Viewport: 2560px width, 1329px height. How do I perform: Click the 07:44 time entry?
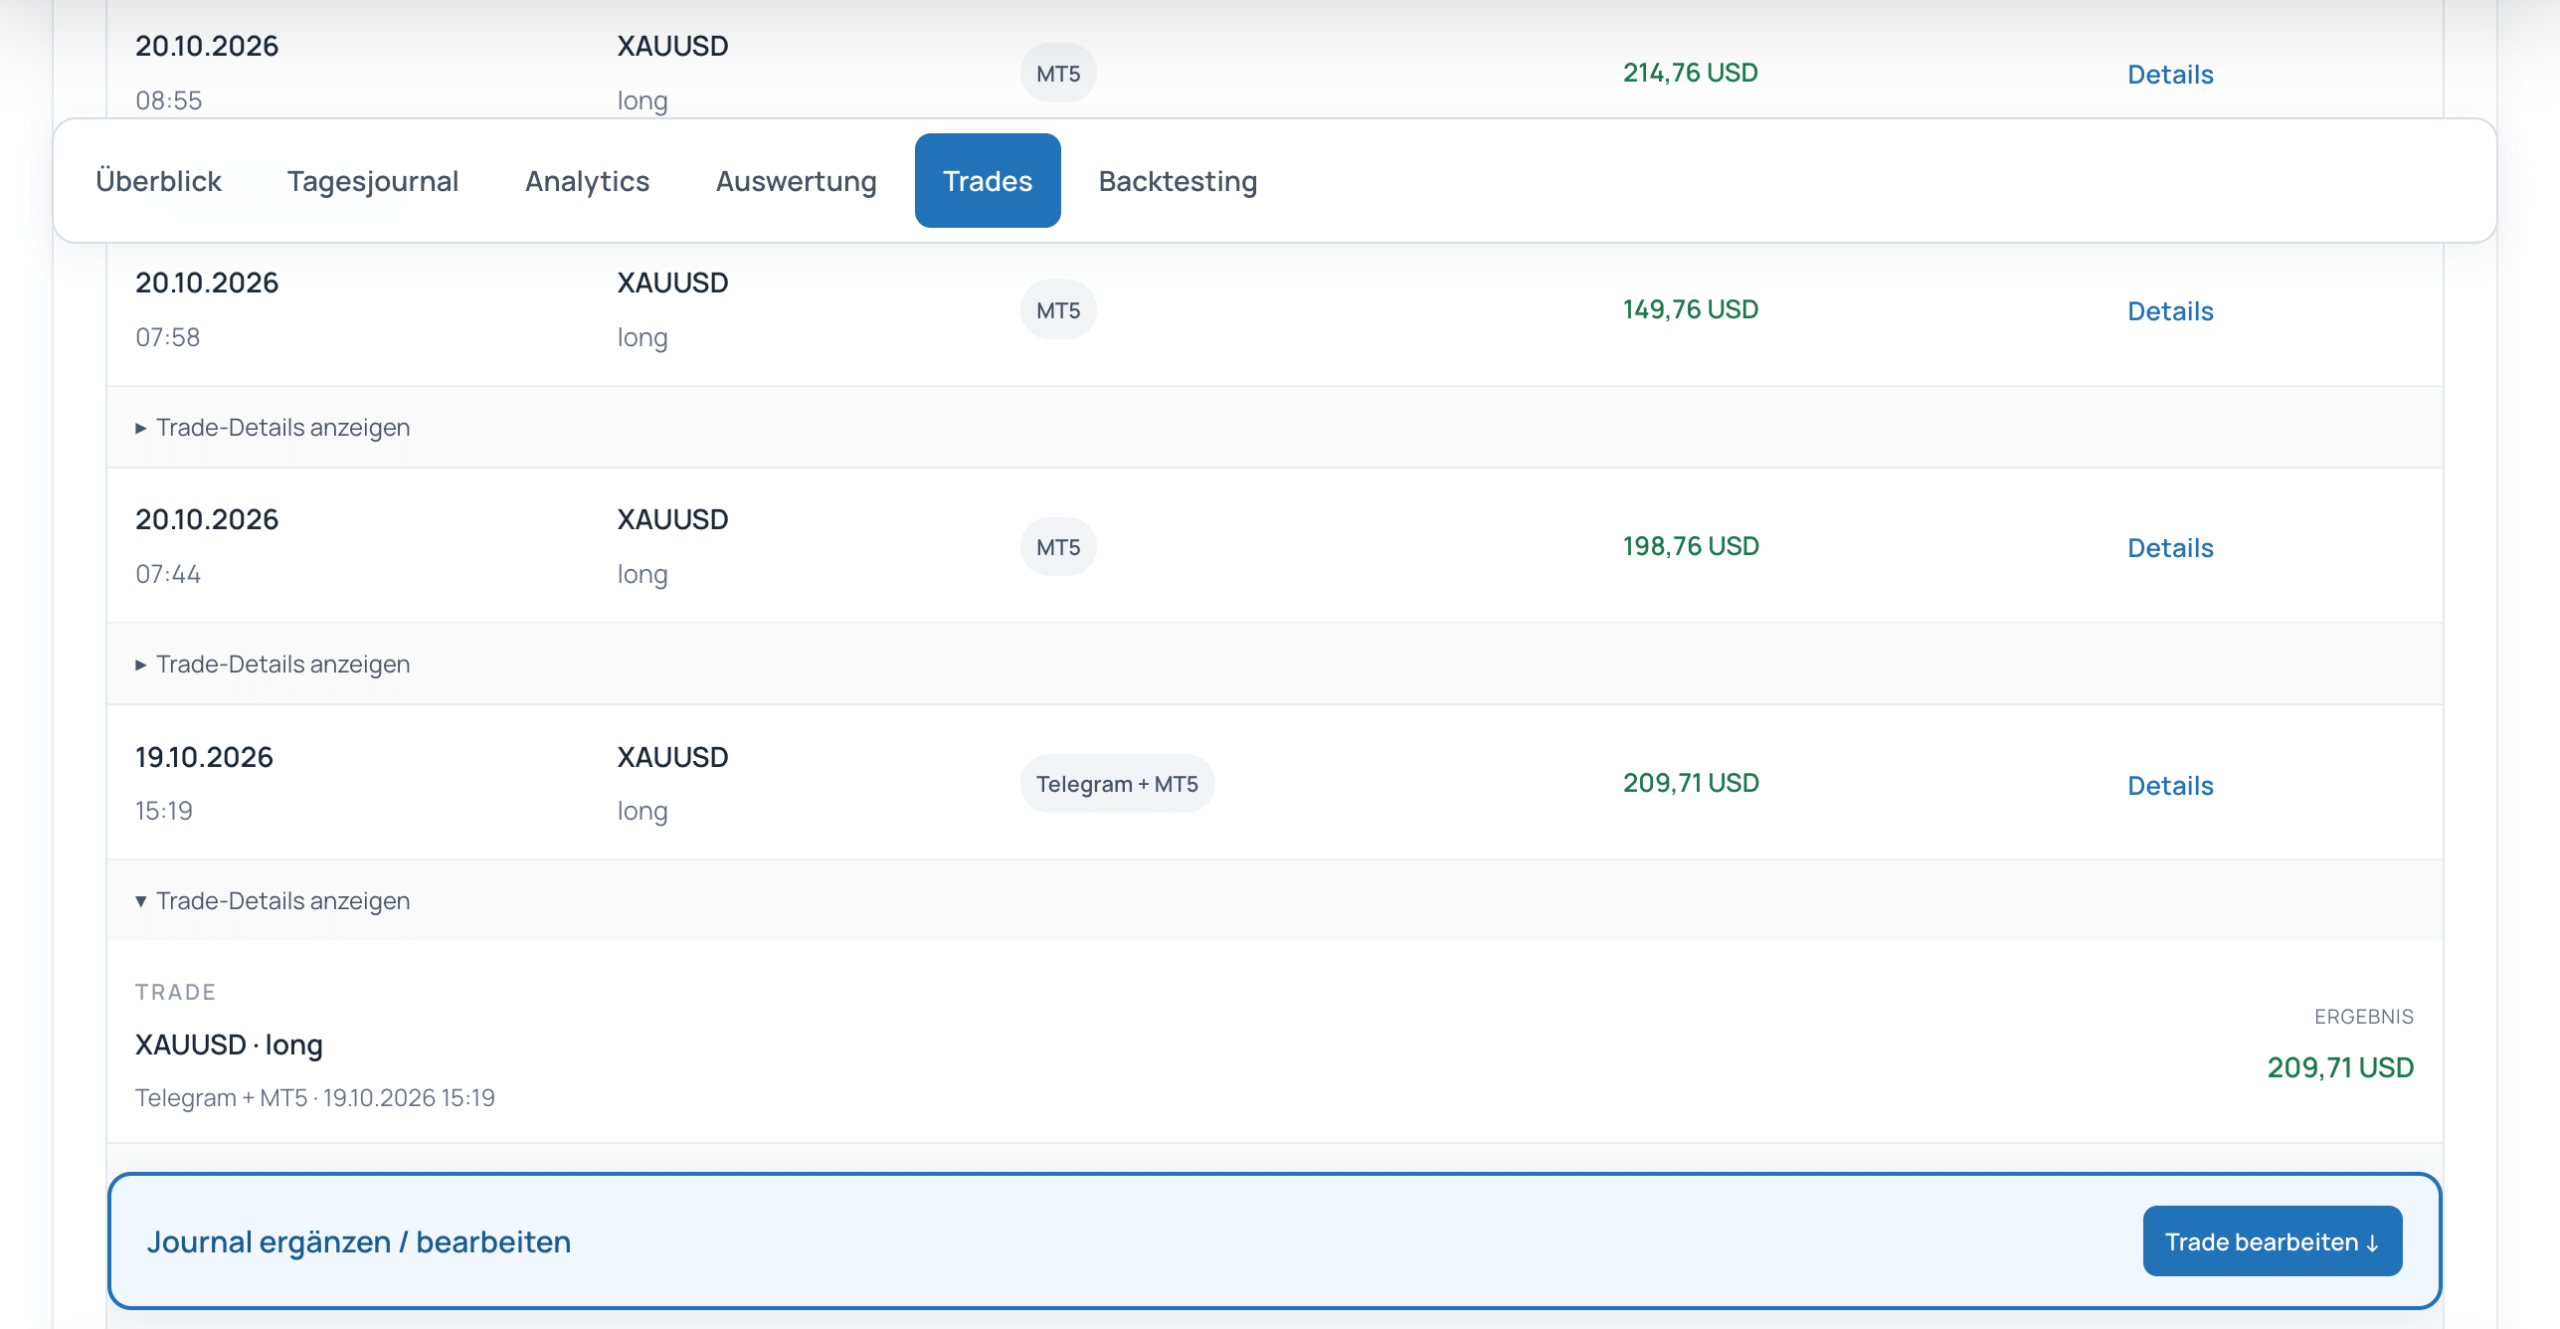point(168,574)
